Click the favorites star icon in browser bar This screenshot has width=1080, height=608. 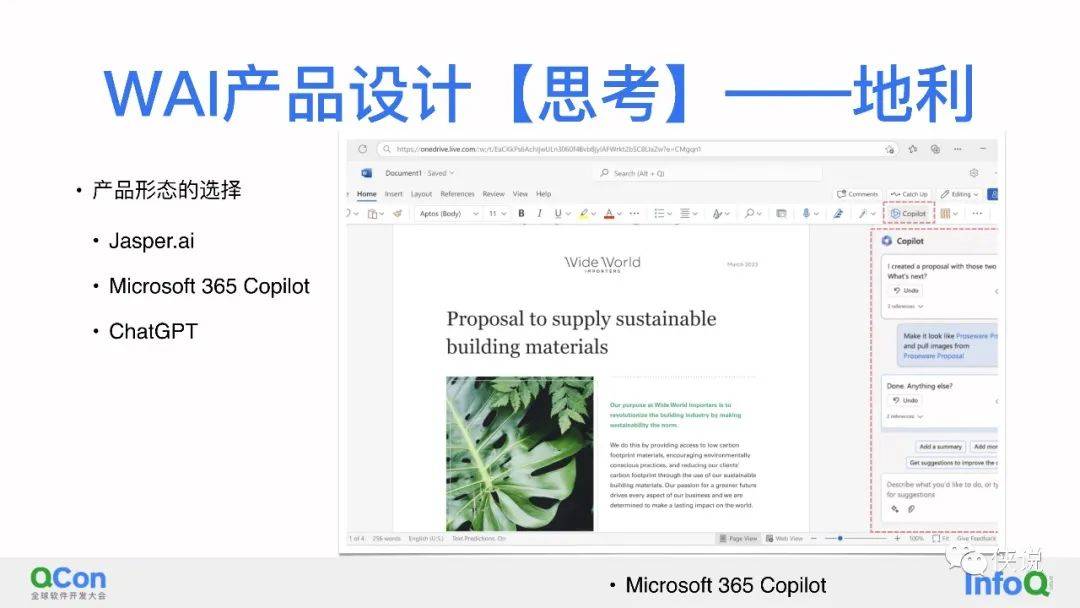[913, 149]
